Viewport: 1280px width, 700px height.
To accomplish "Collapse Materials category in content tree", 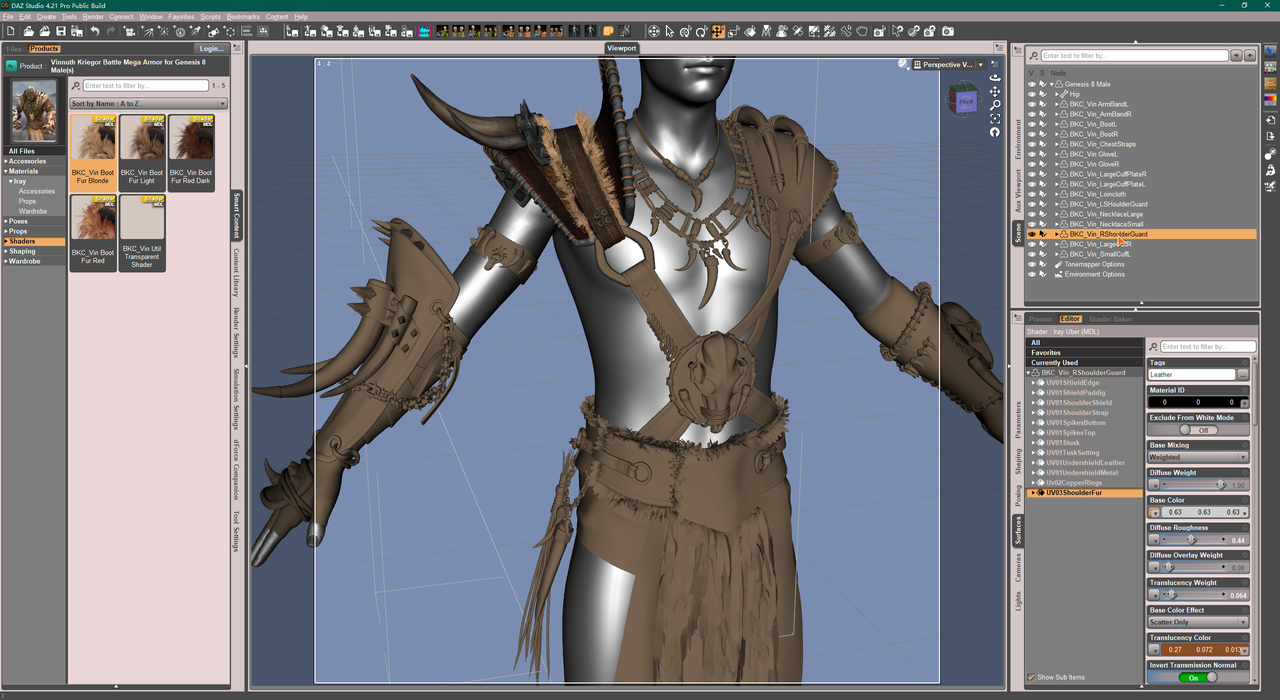I will point(5,171).
